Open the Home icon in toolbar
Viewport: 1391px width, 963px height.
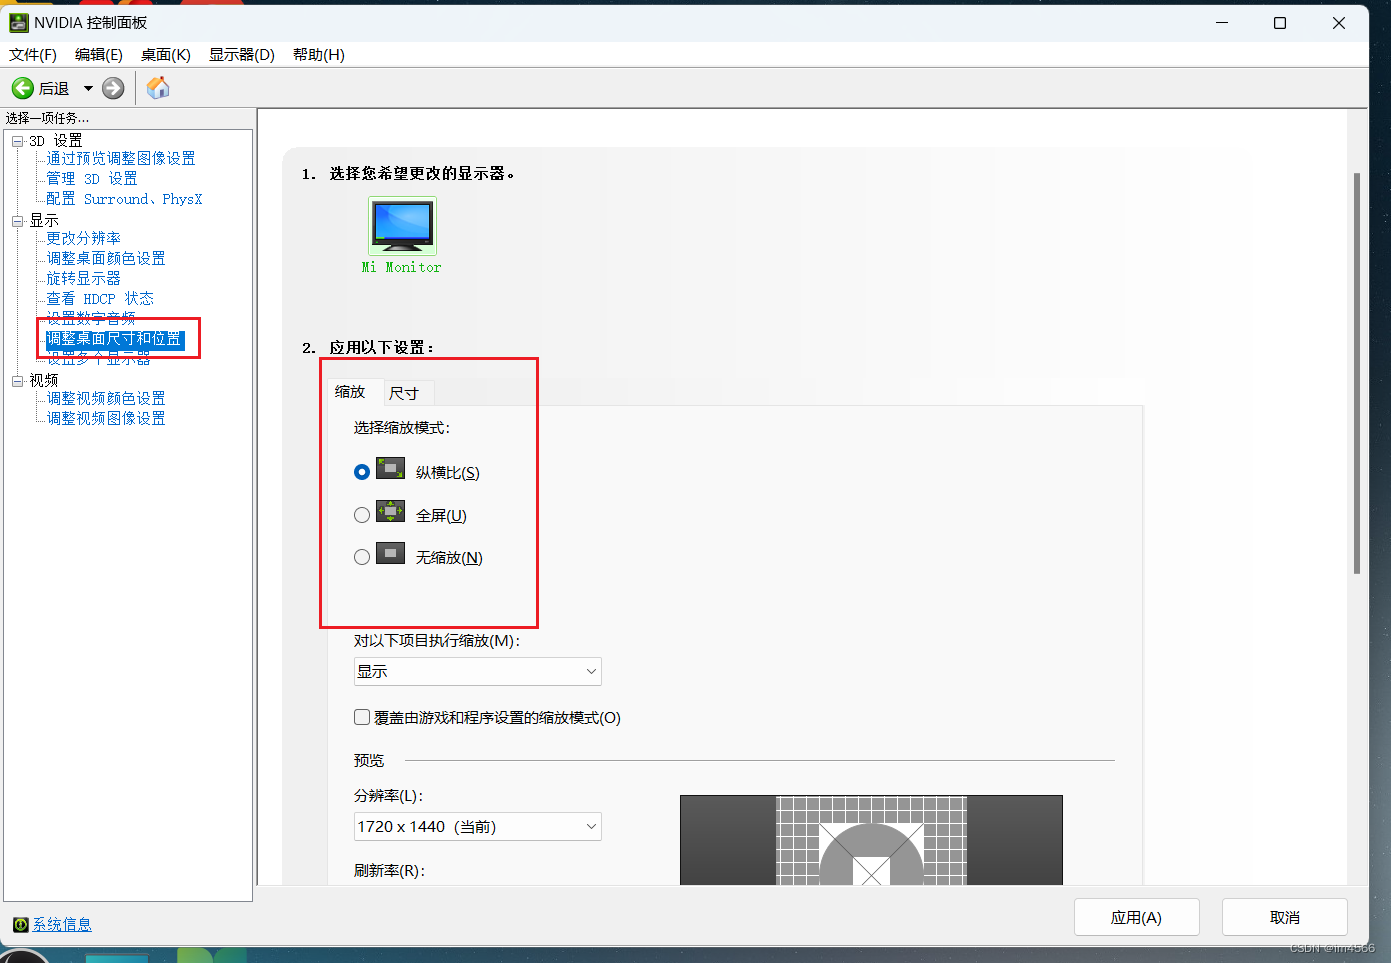pyautogui.click(x=158, y=88)
